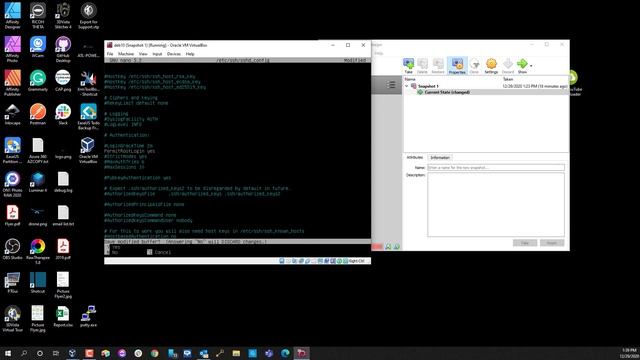Screen dimensions: 640x360
Task: Switch to the Attributes tab
Action: point(415,157)
